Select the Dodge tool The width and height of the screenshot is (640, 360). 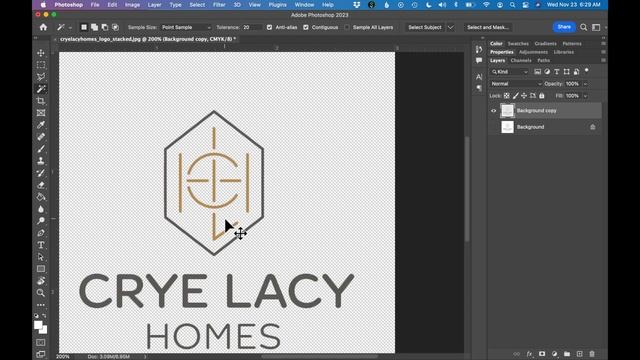pyautogui.click(x=41, y=221)
